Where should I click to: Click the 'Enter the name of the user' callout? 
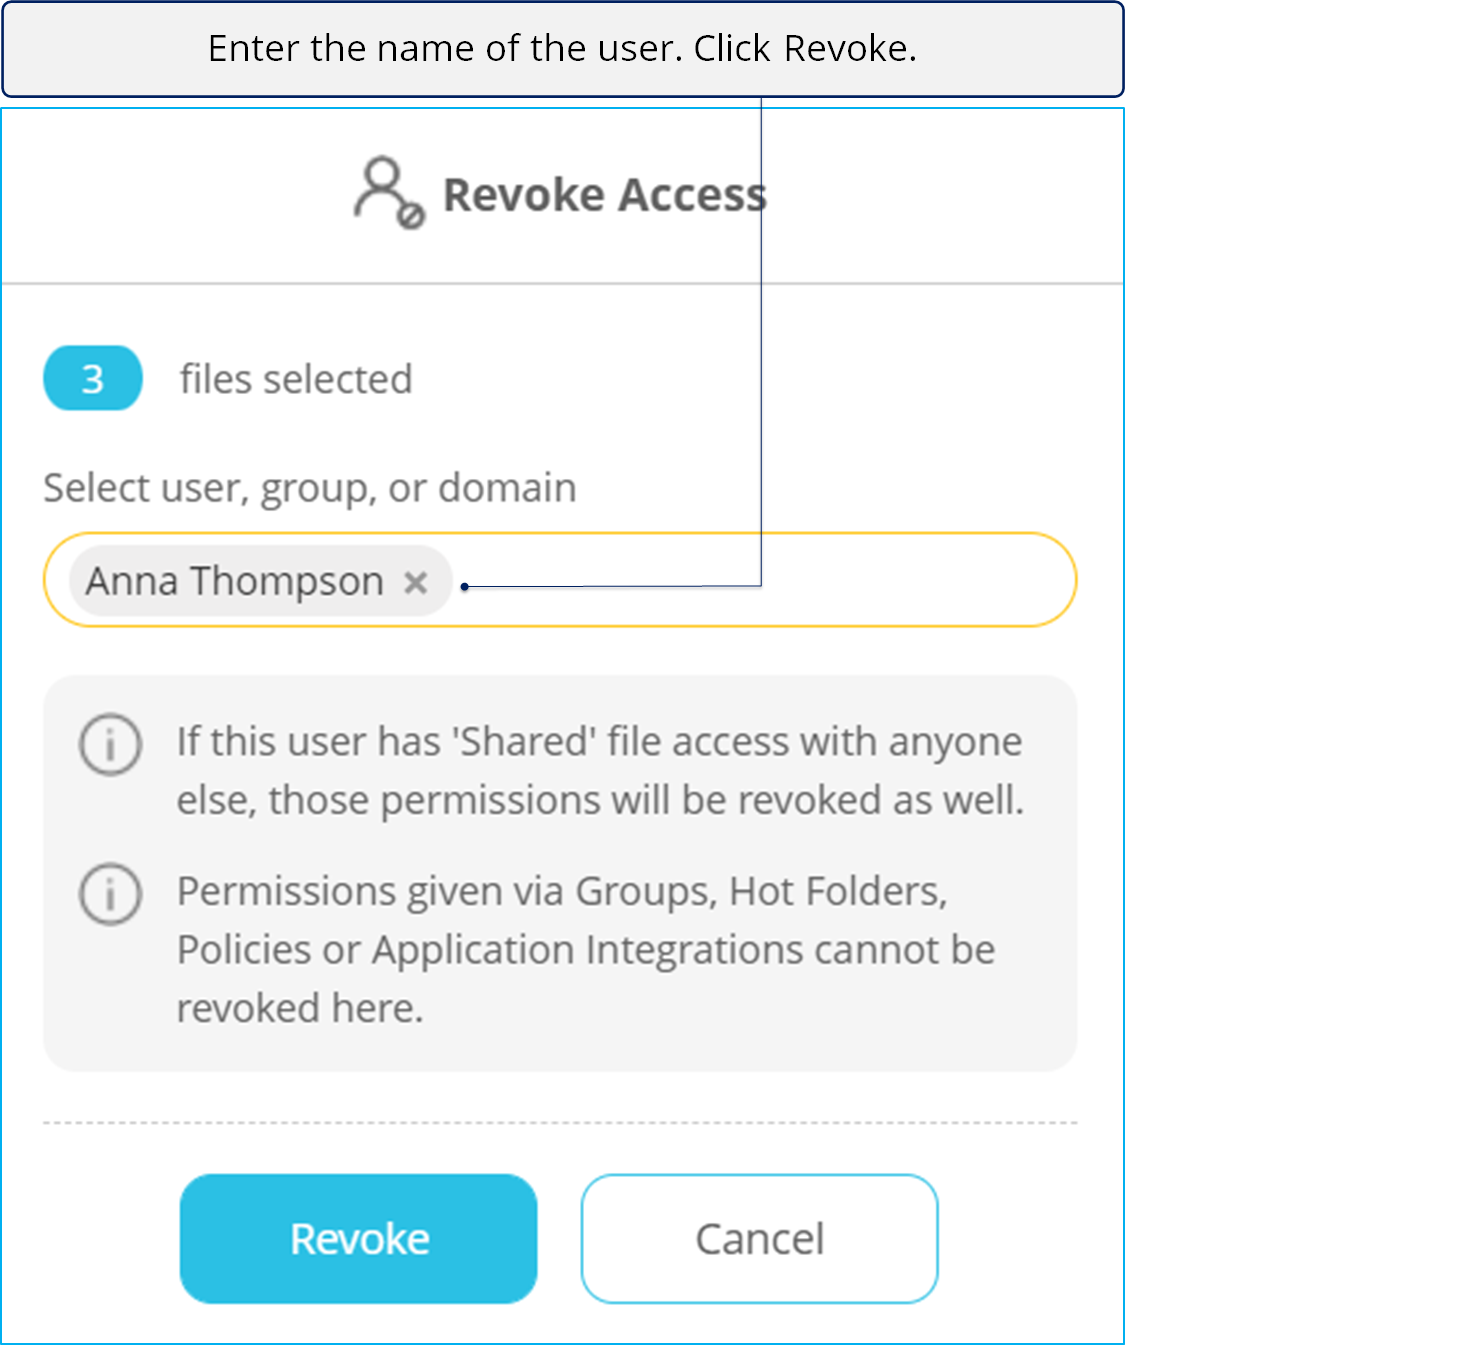click(x=563, y=49)
